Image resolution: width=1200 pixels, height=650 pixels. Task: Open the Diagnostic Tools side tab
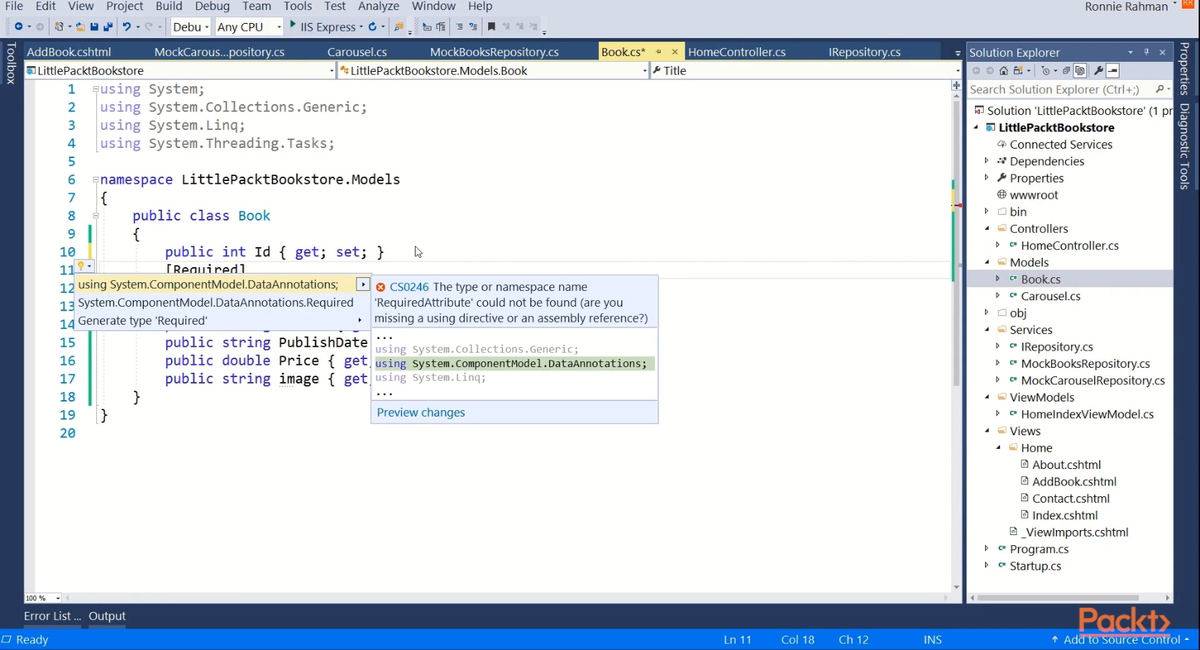[1184, 147]
